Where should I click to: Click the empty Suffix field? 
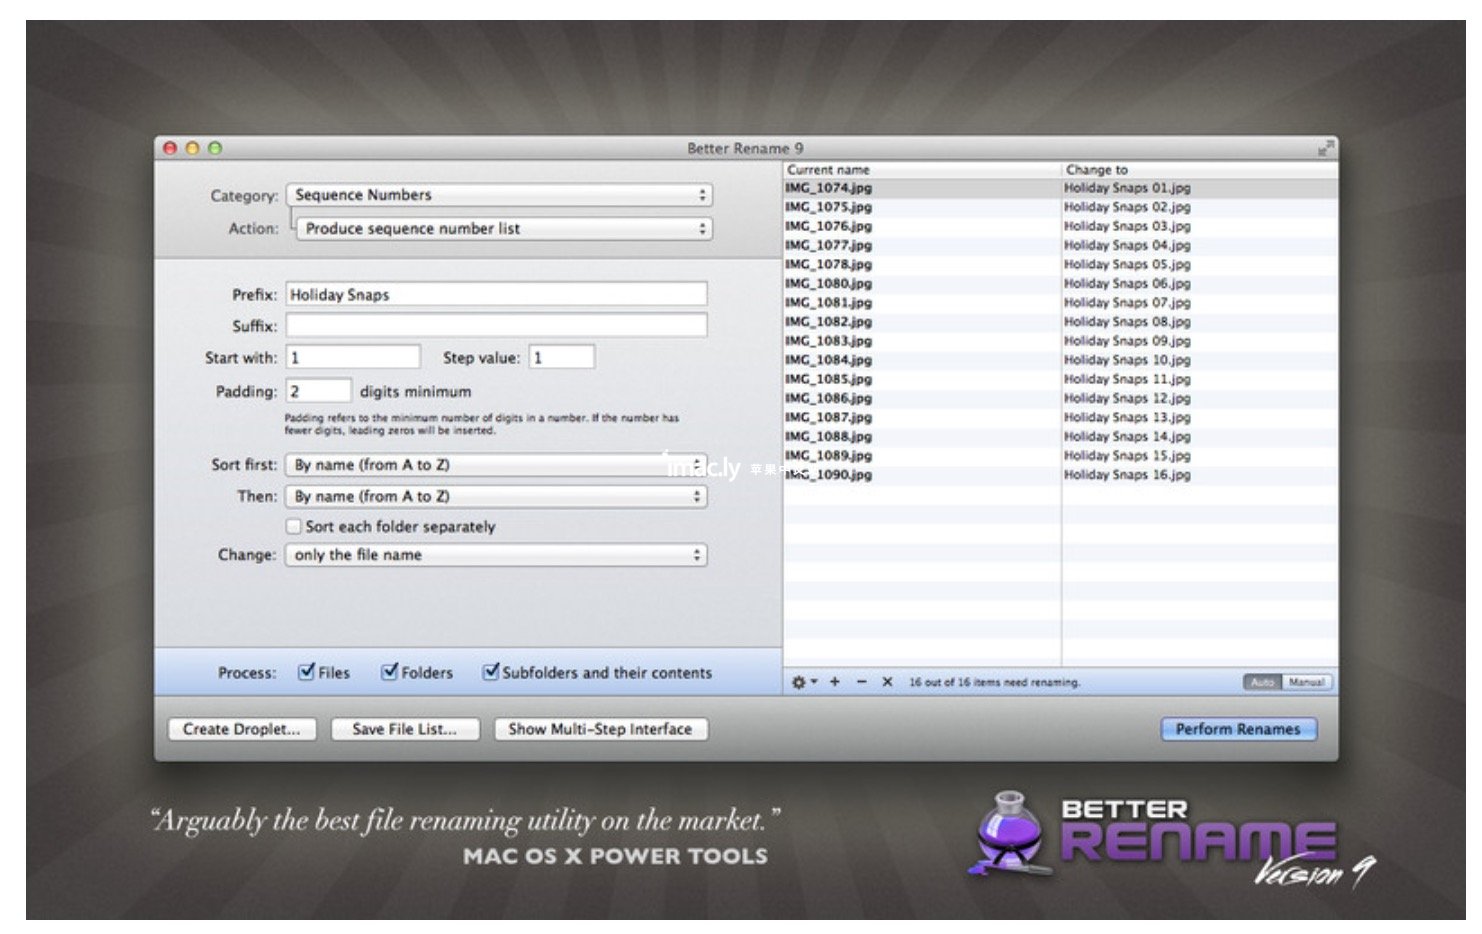point(497,325)
